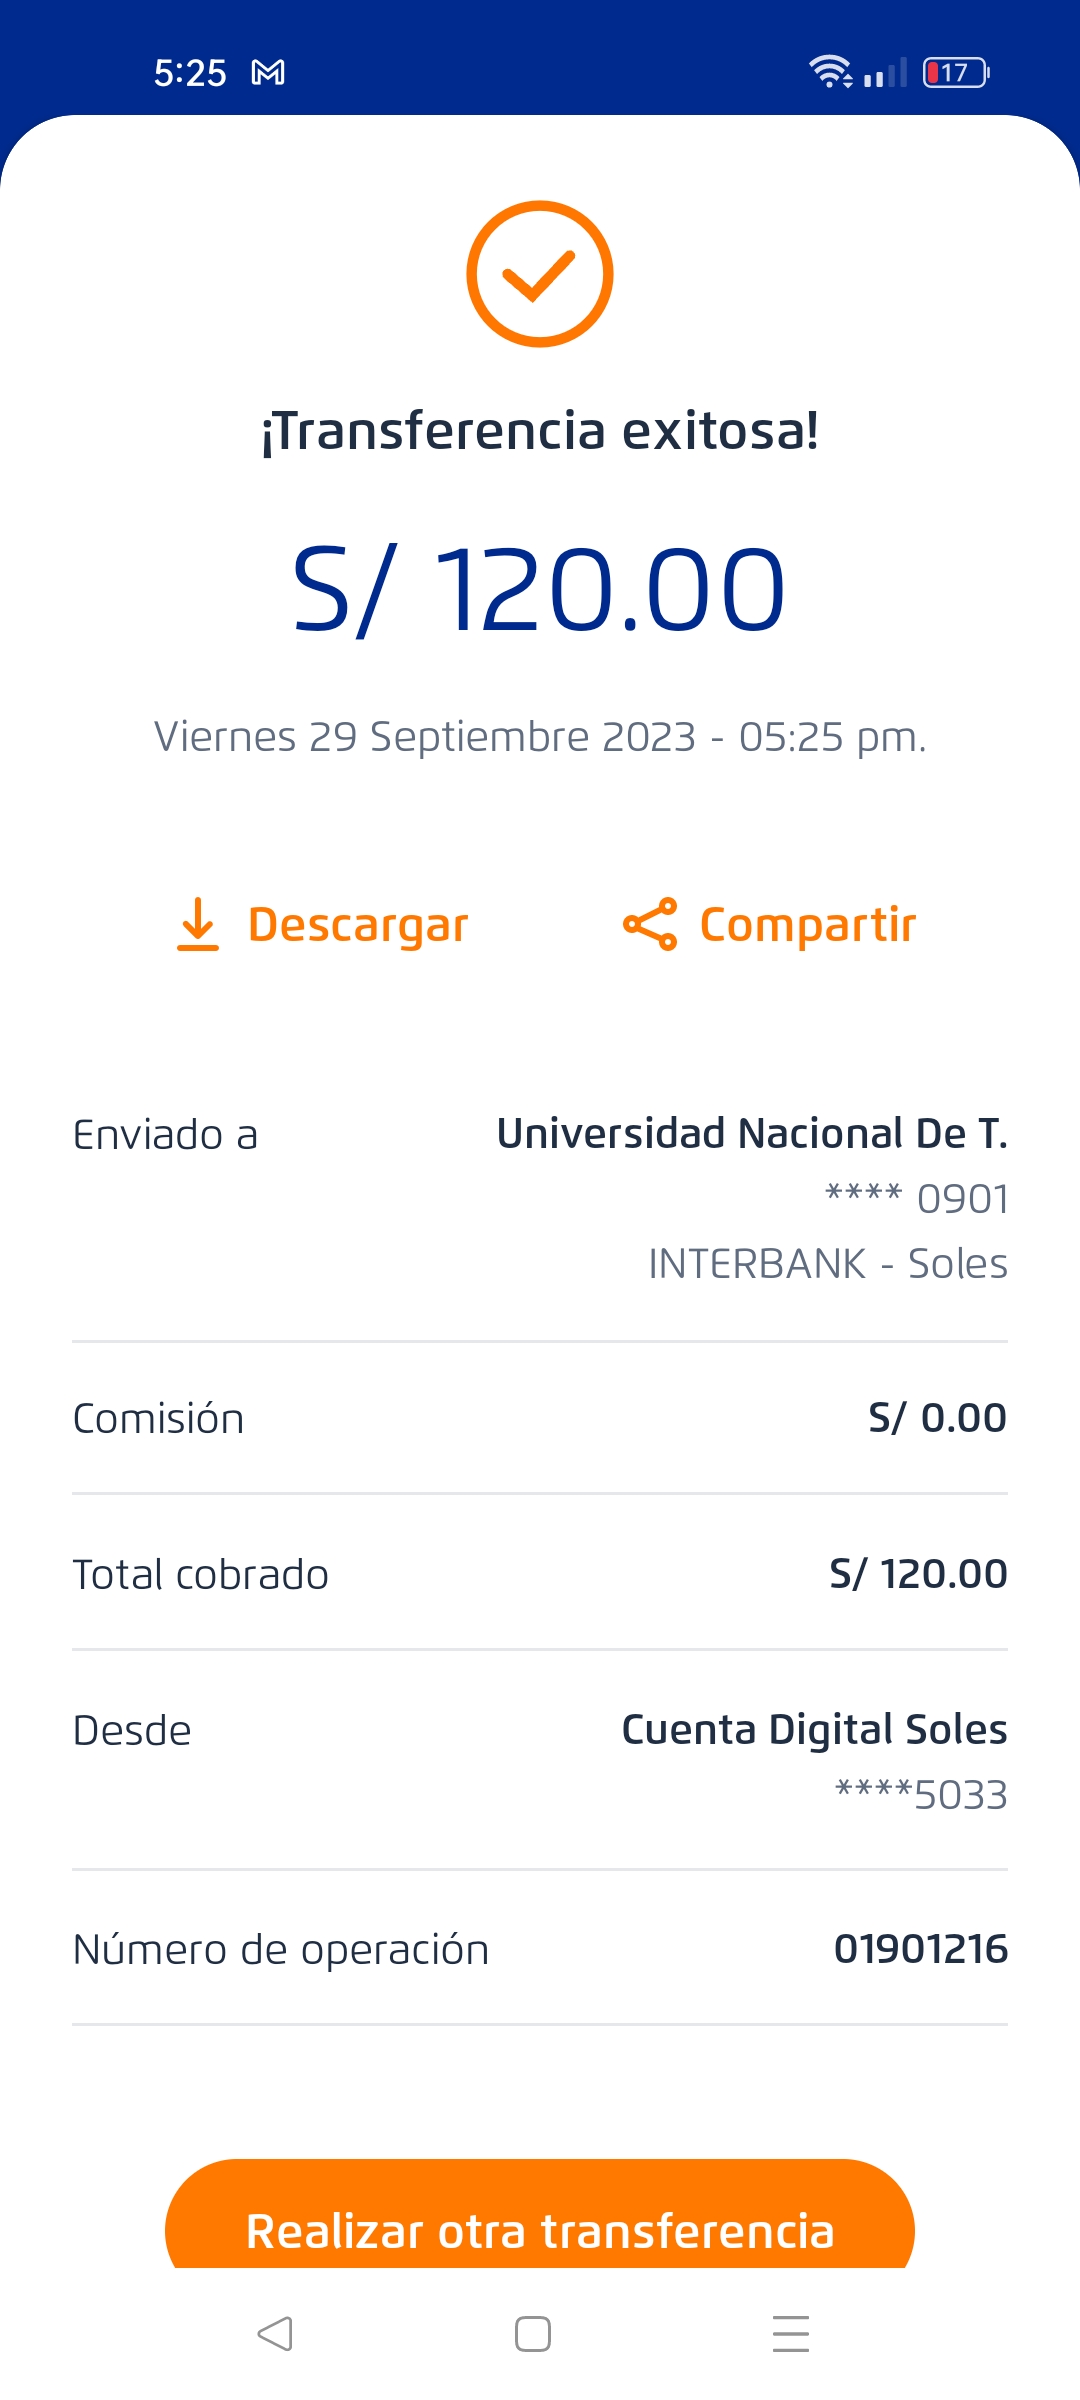The height and width of the screenshot is (2400, 1080).
Task: Tap the download arrow icon
Action: (198, 924)
